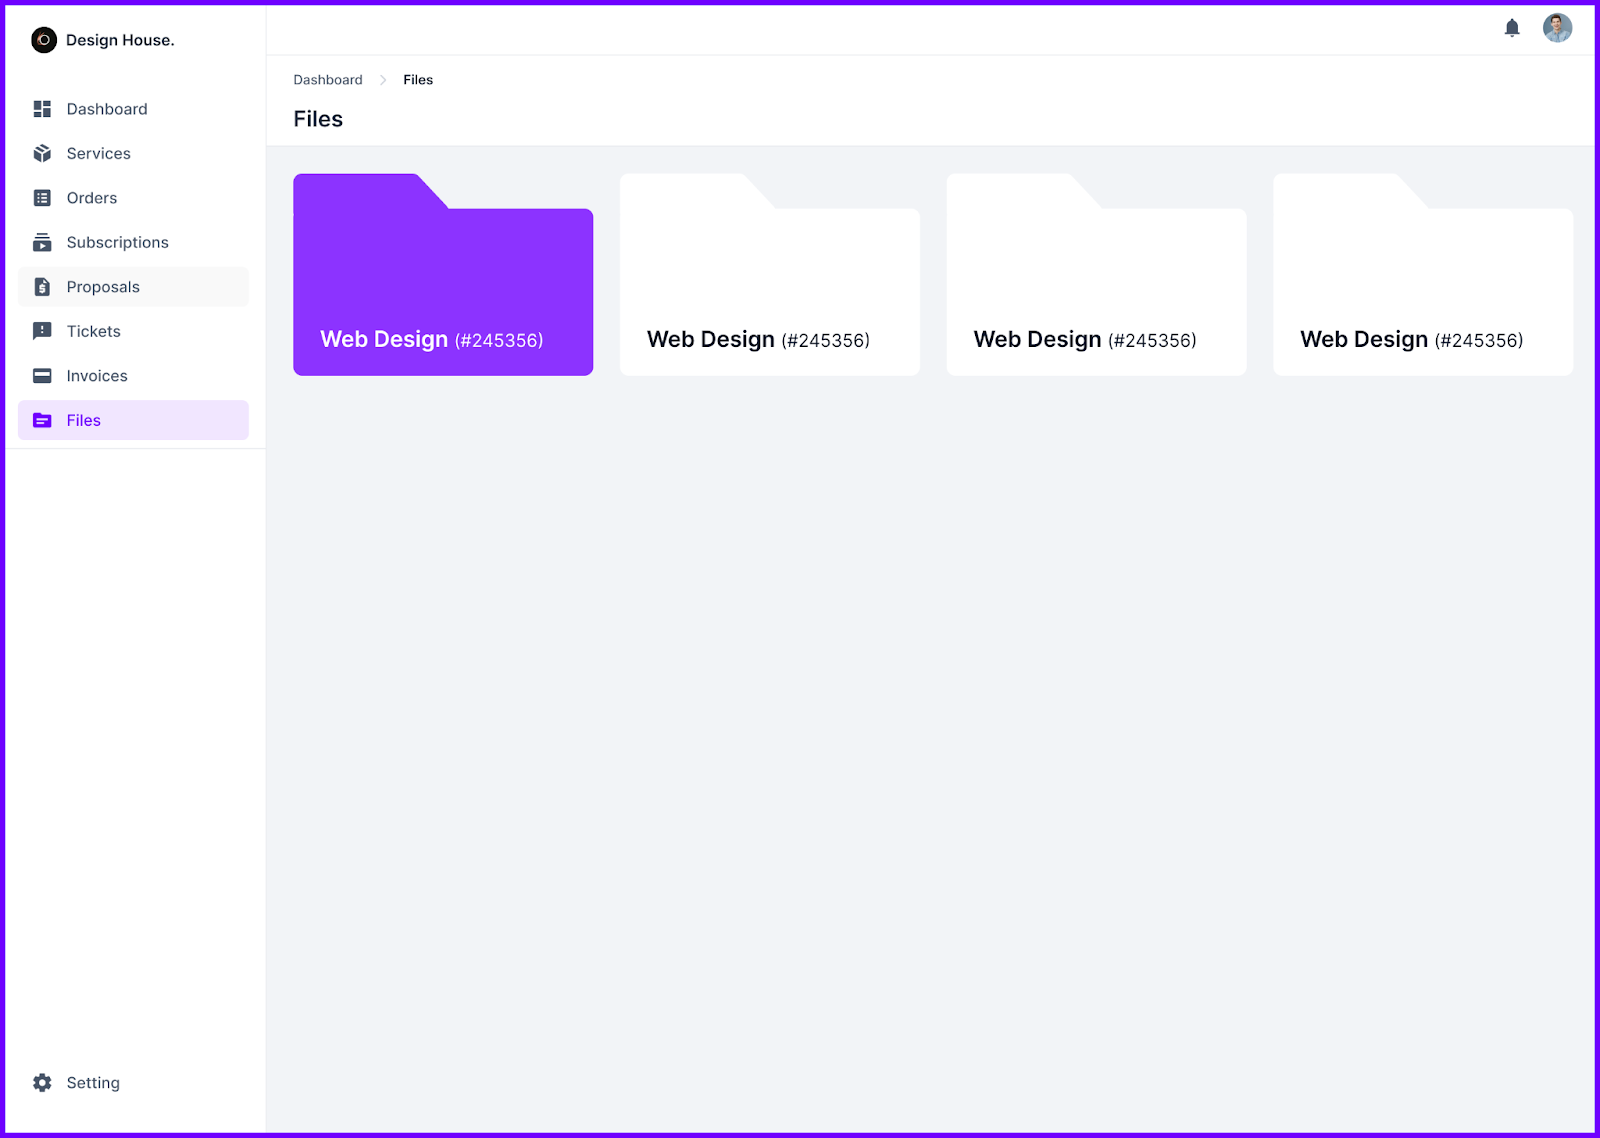Select the Dashboard icon in the sidebar
Image resolution: width=1600 pixels, height=1138 pixels.
coord(42,108)
